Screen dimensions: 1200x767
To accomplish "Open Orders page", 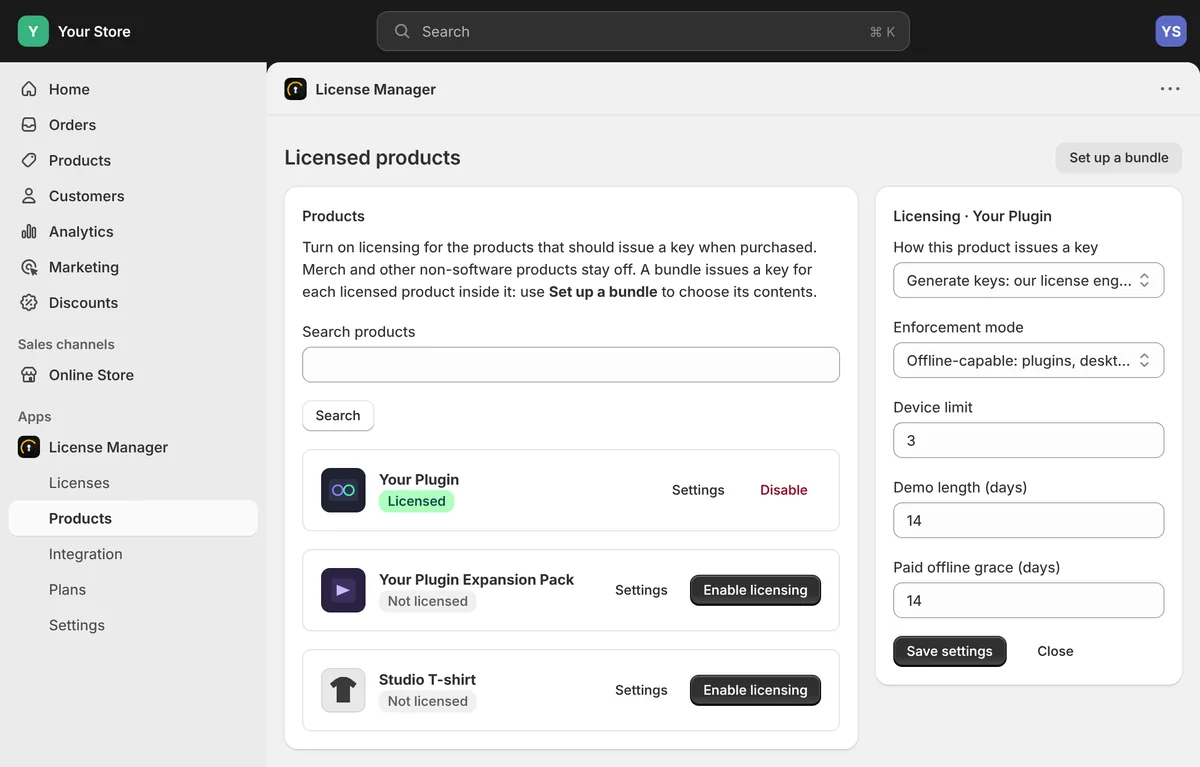I will (133, 125).
